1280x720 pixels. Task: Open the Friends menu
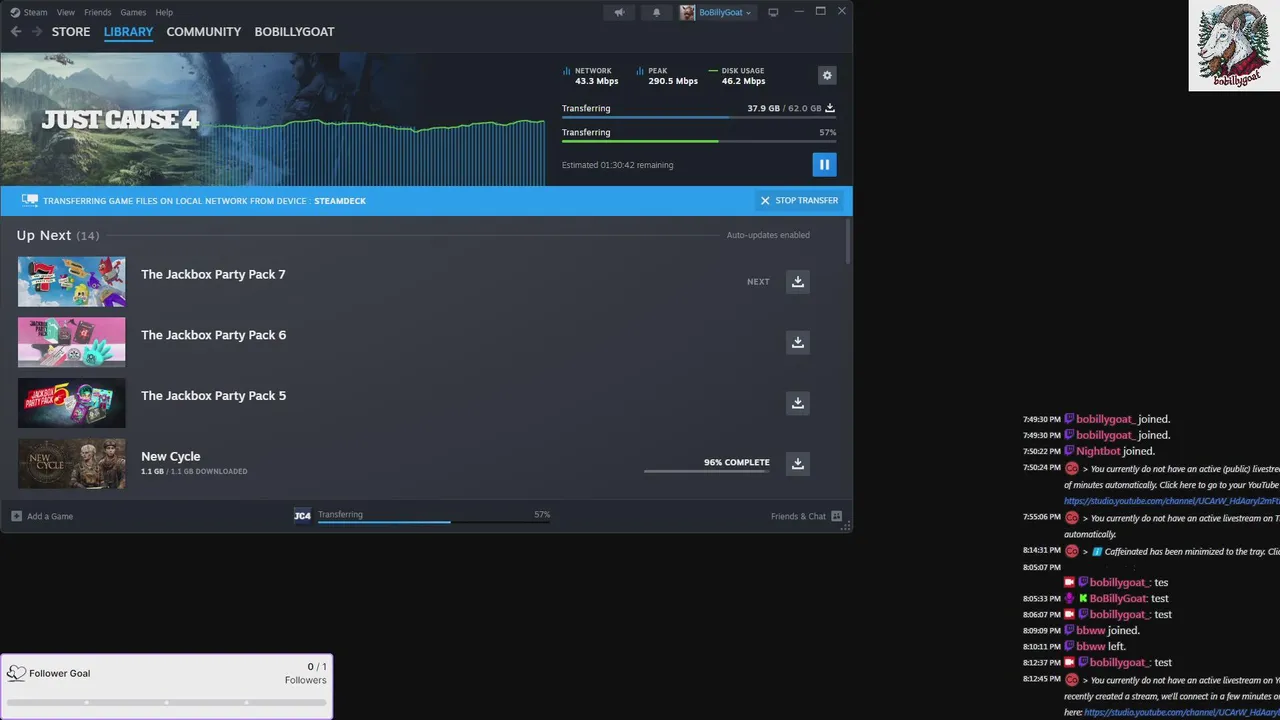pyautogui.click(x=98, y=12)
